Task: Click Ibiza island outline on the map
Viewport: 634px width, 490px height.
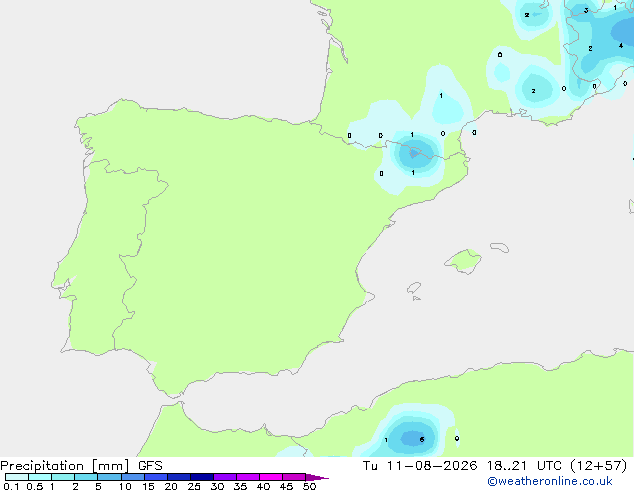Action: tap(414, 288)
